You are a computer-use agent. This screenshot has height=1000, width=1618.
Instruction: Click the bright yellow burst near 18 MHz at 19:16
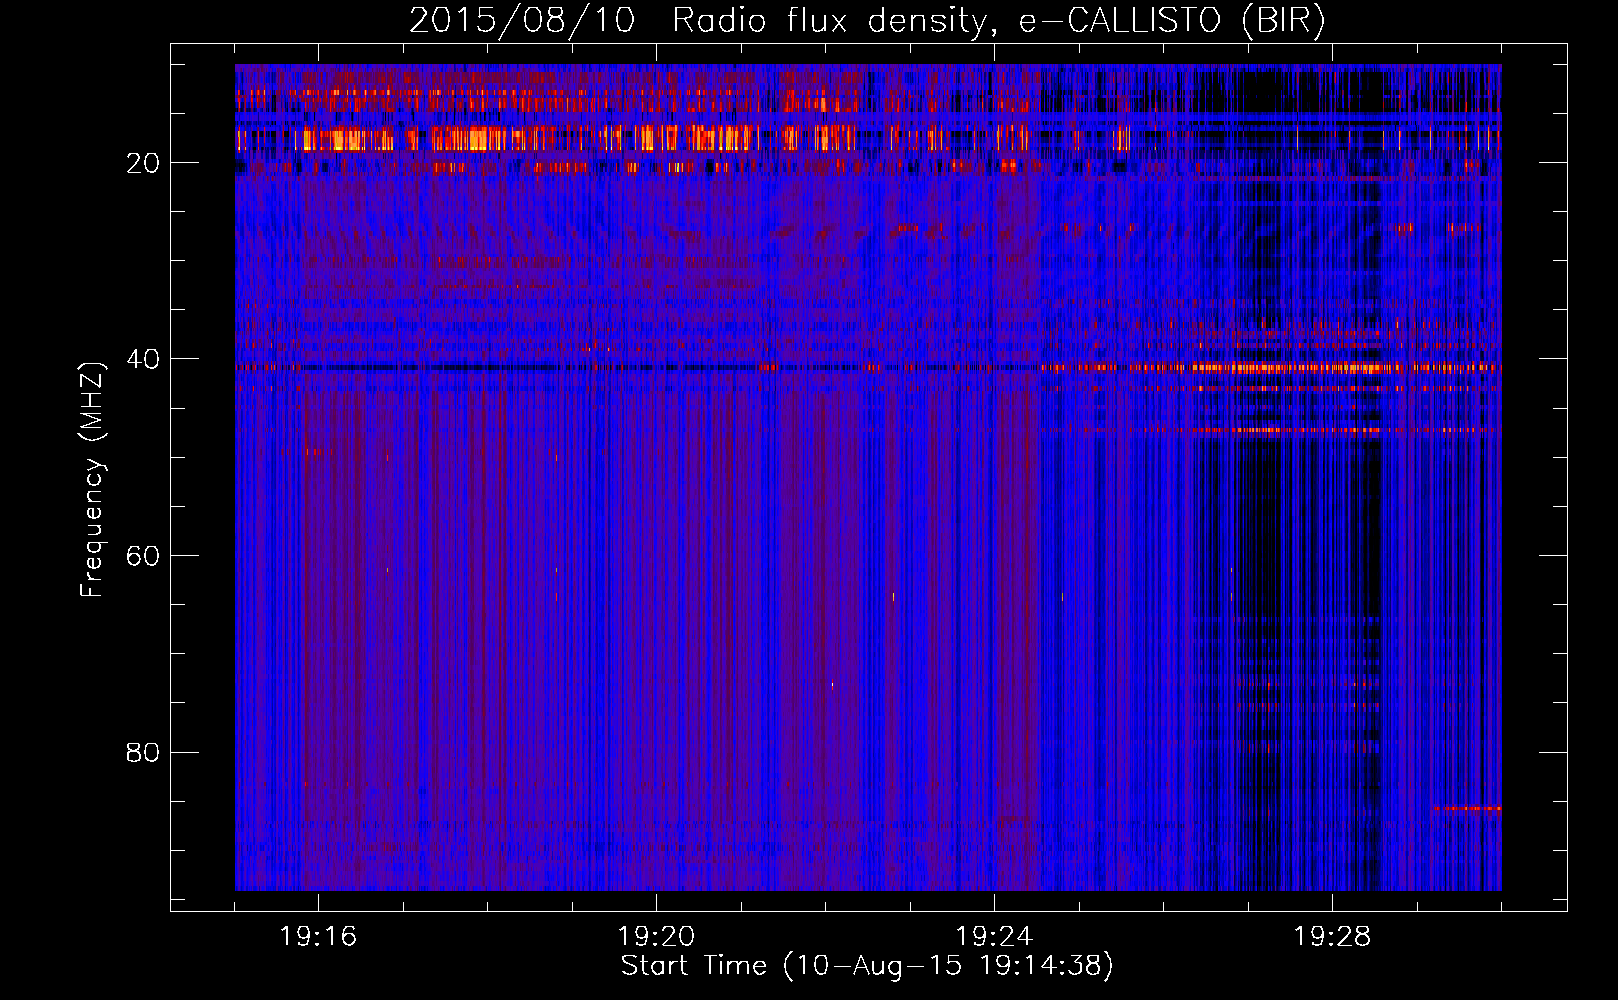coord(335,140)
